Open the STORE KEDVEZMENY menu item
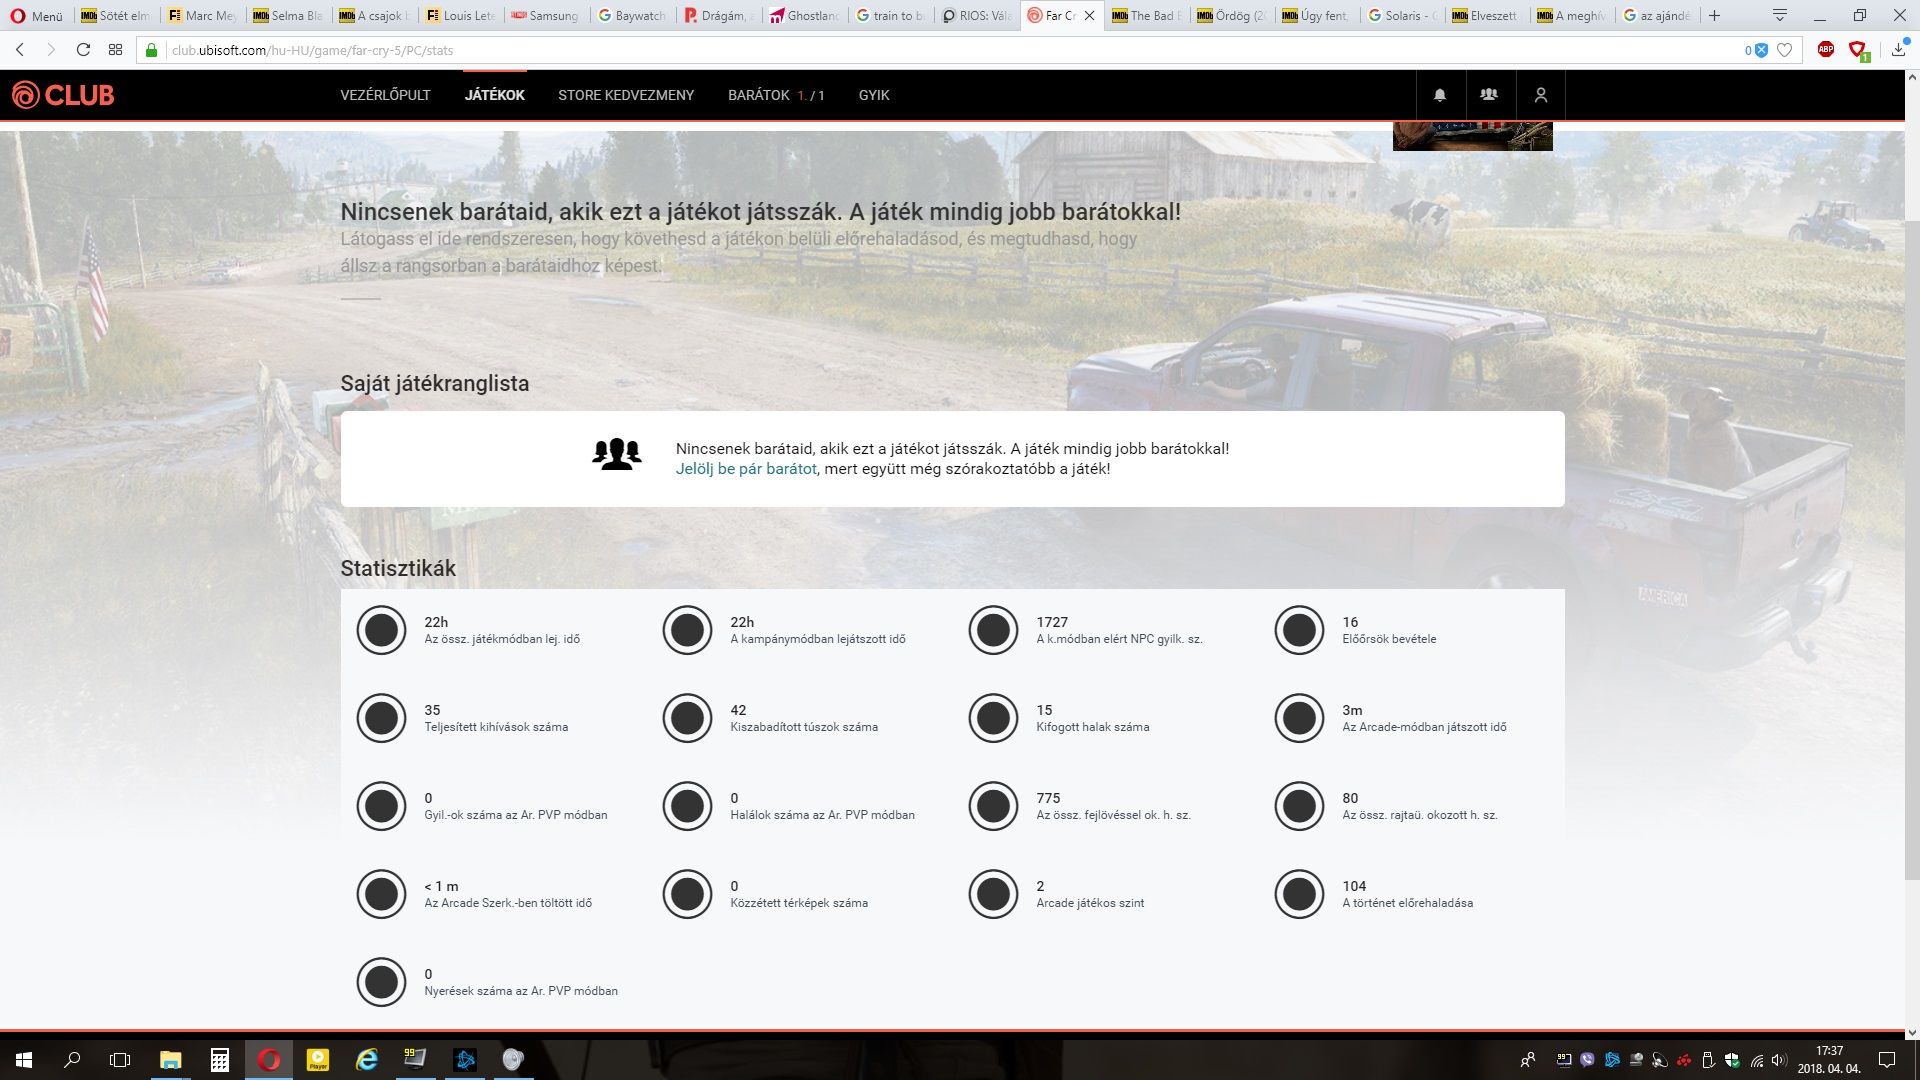 [x=625, y=95]
